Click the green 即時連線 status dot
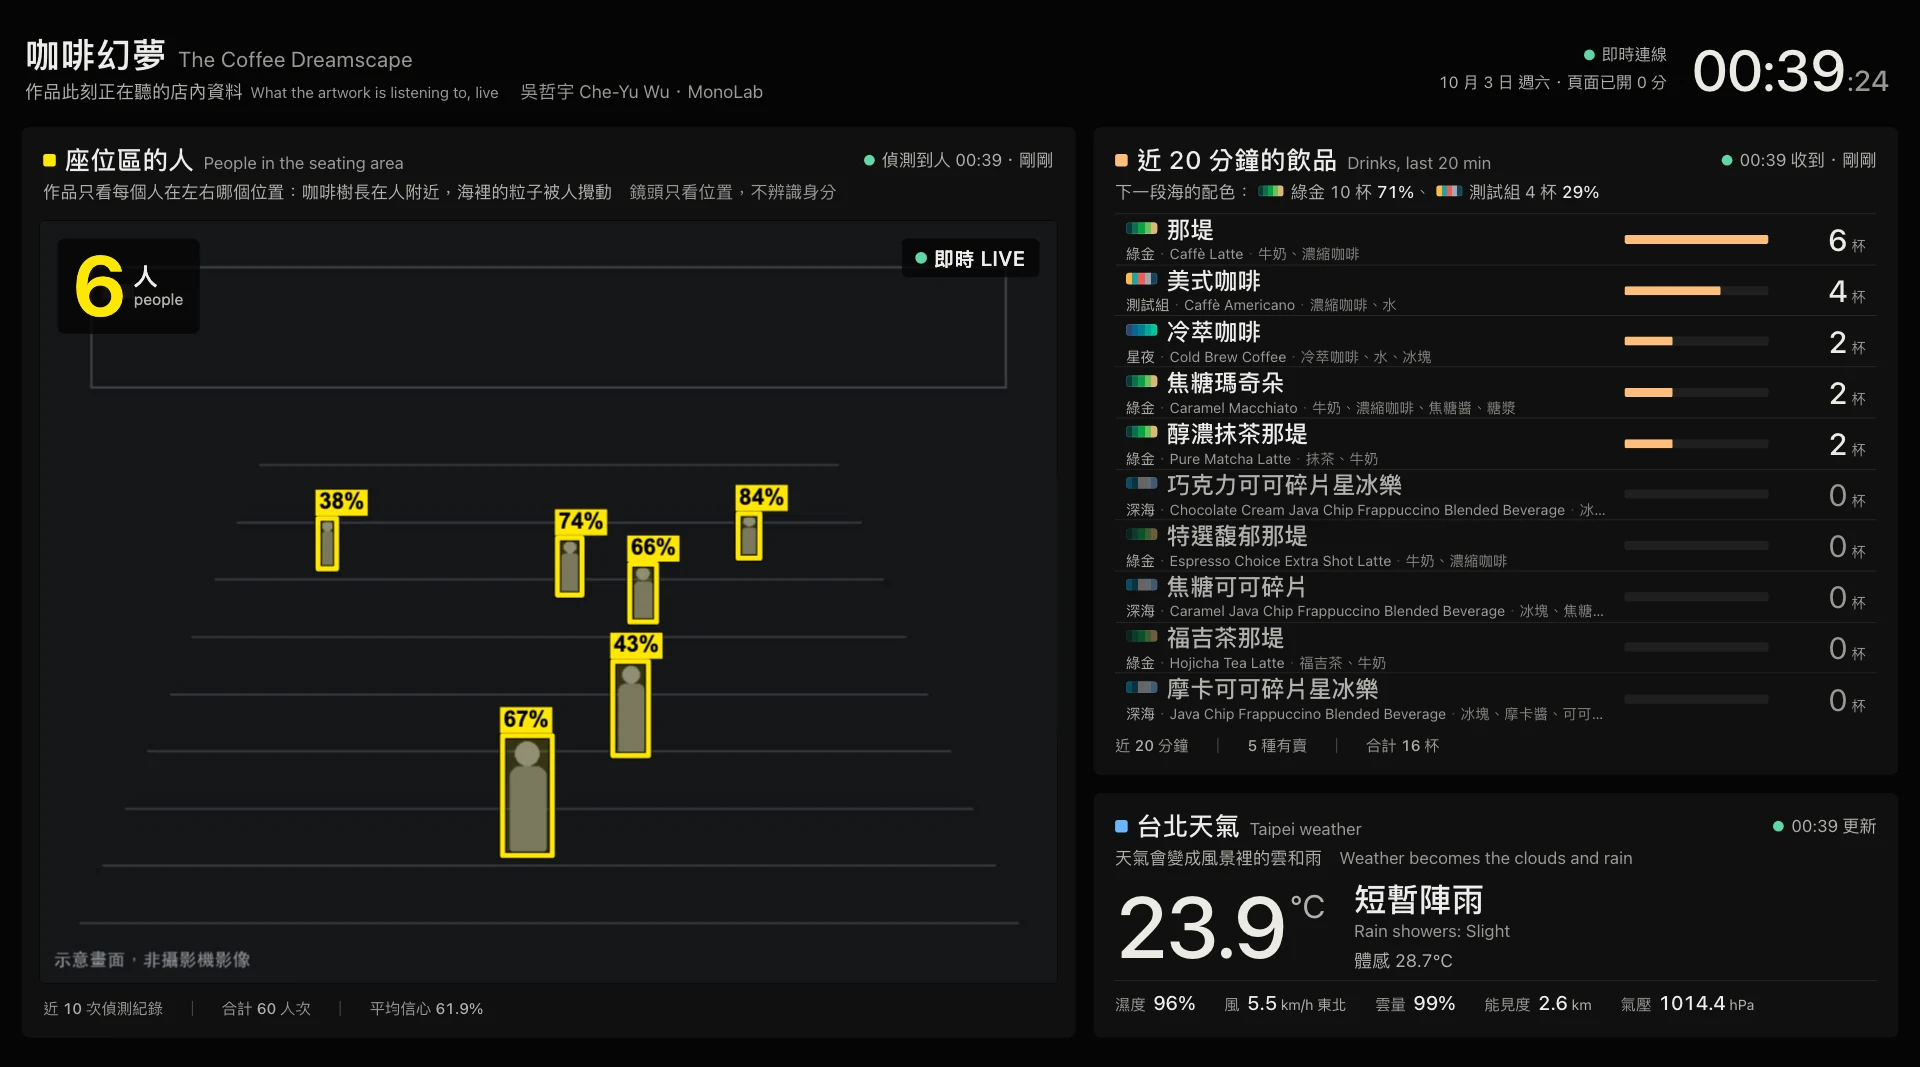This screenshot has width=1920, height=1067. 1589,55
